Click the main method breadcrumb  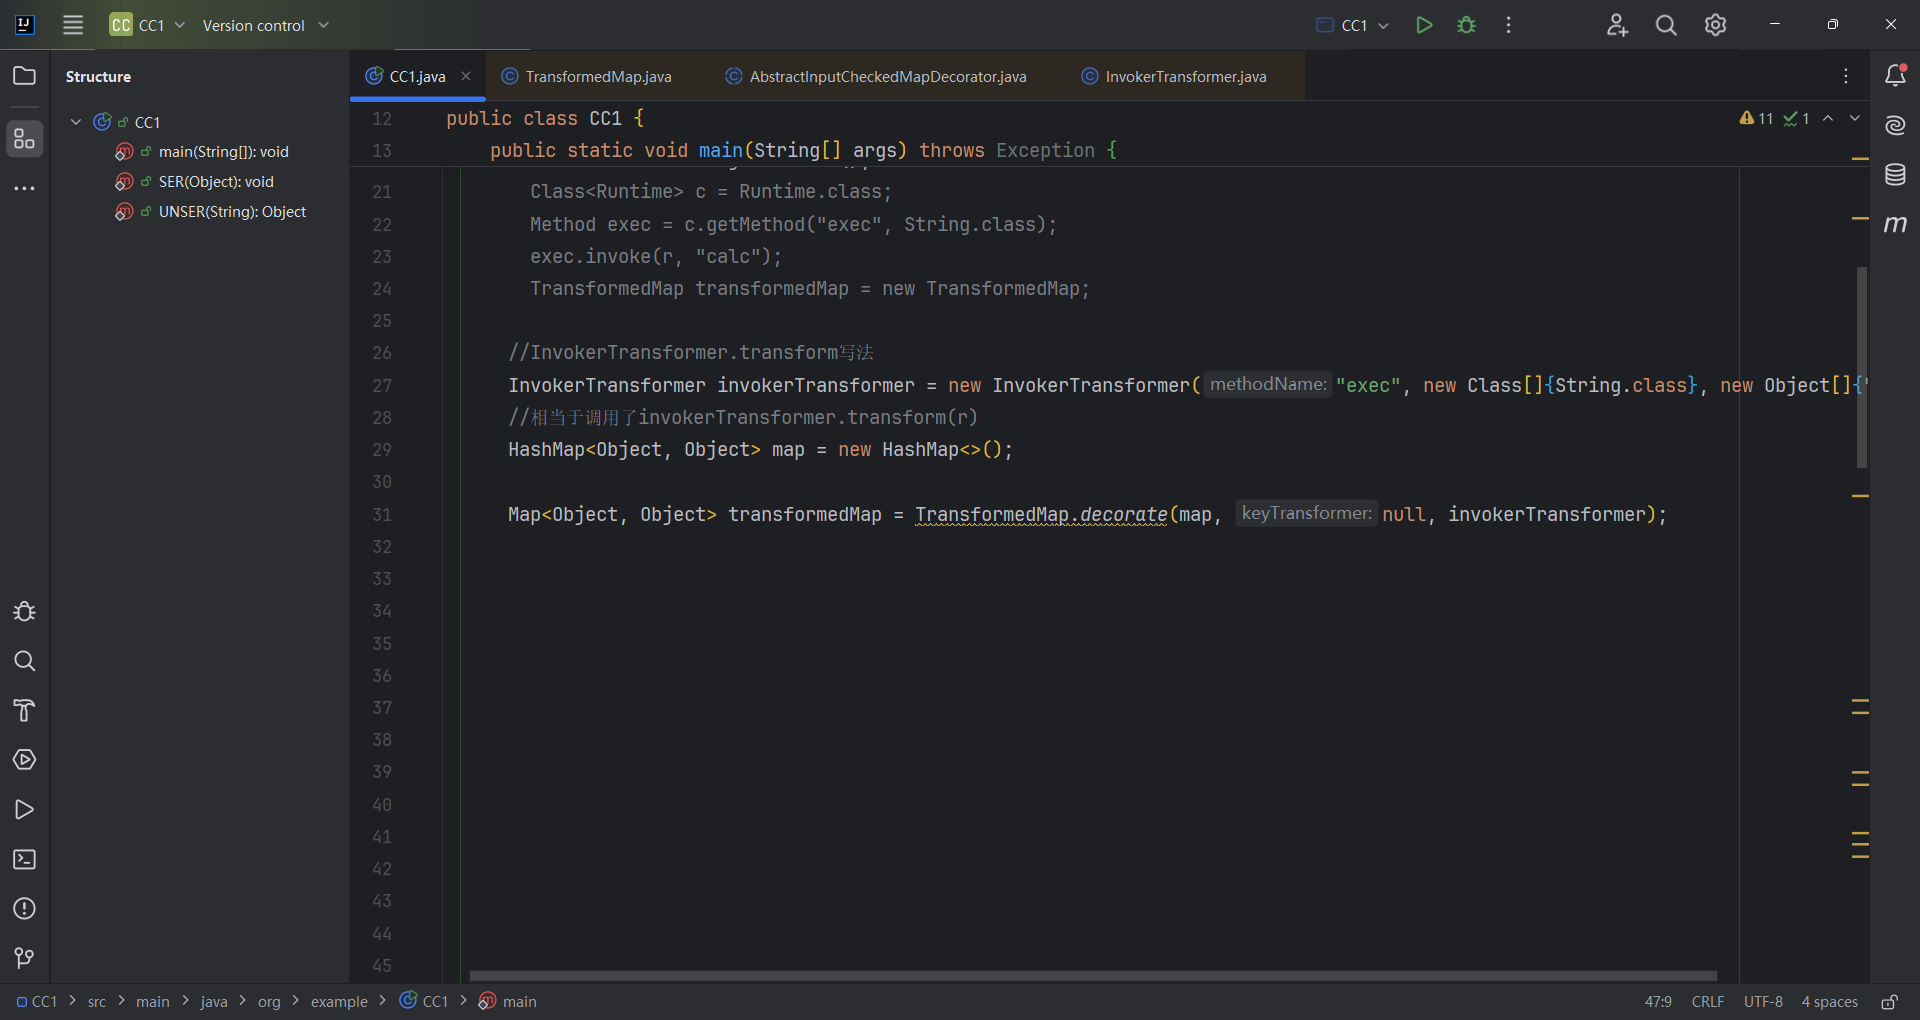click(x=508, y=1002)
